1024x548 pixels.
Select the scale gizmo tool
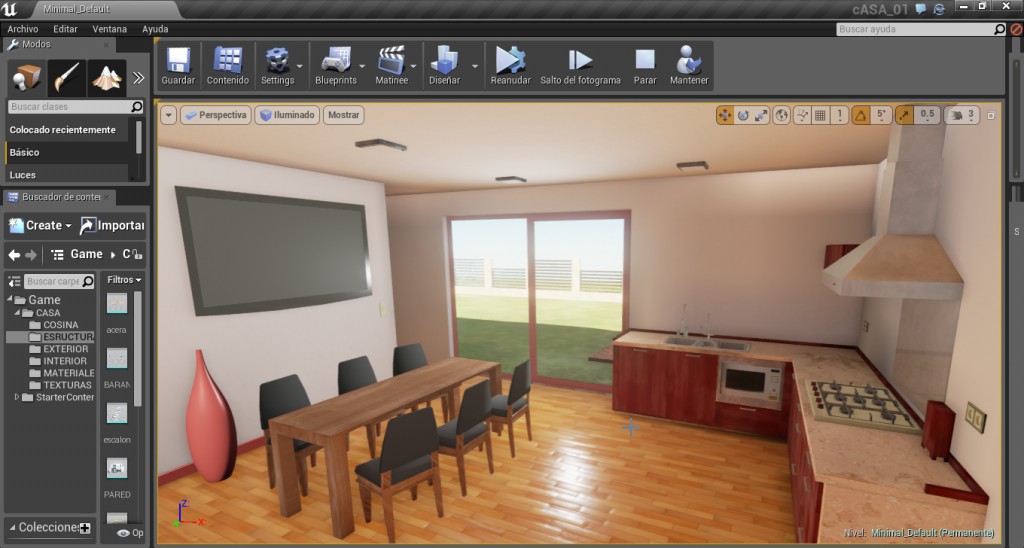pyautogui.click(x=761, y=116)
